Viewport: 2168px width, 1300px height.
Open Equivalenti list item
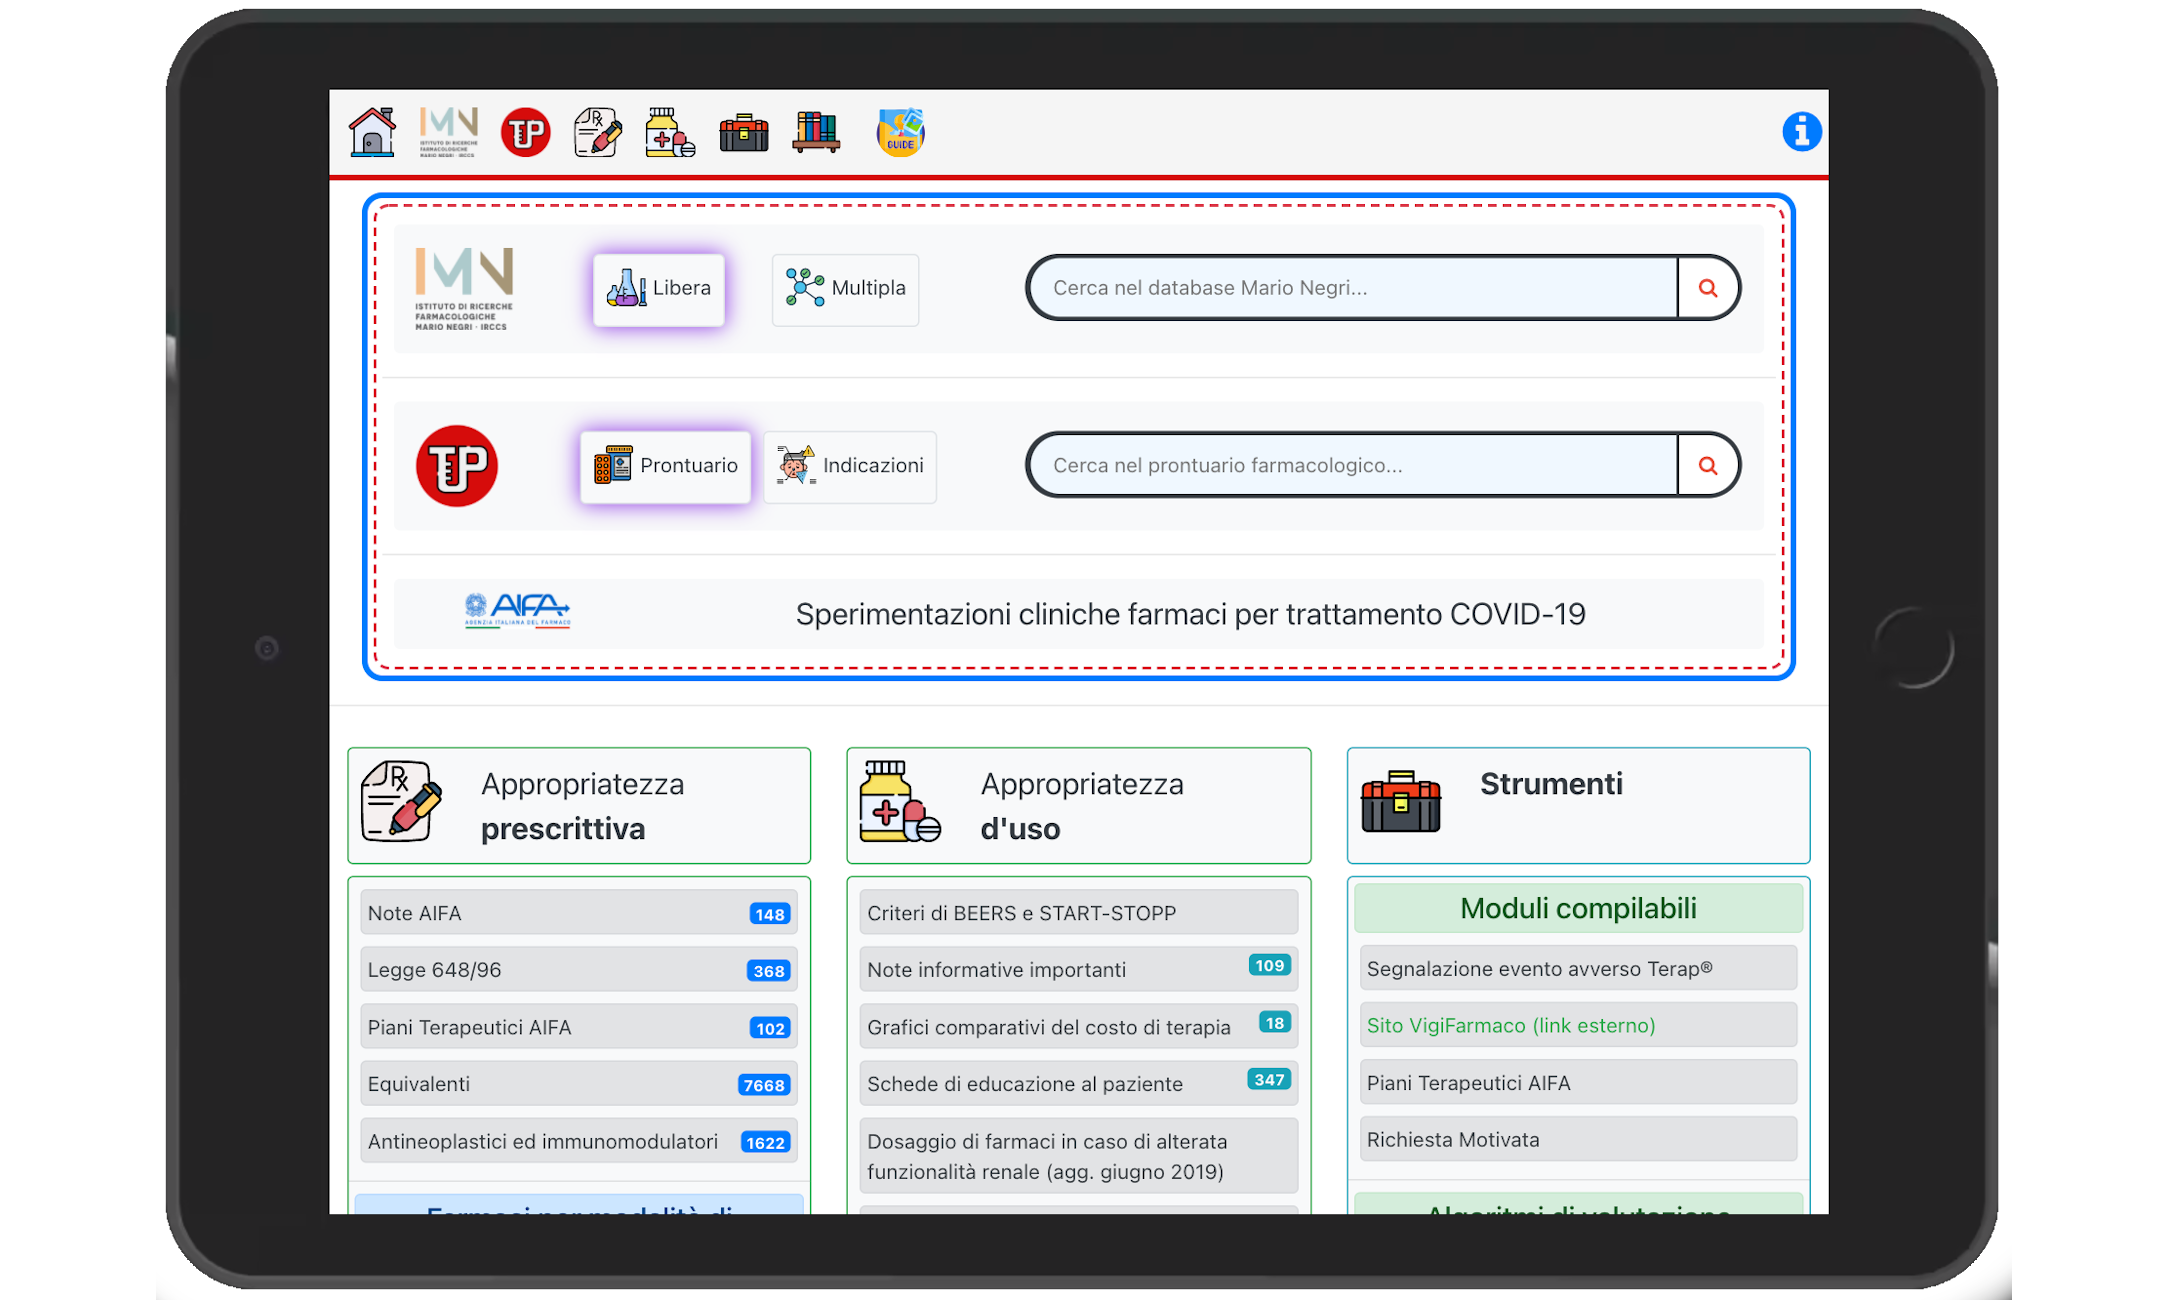coord(579,1084)
